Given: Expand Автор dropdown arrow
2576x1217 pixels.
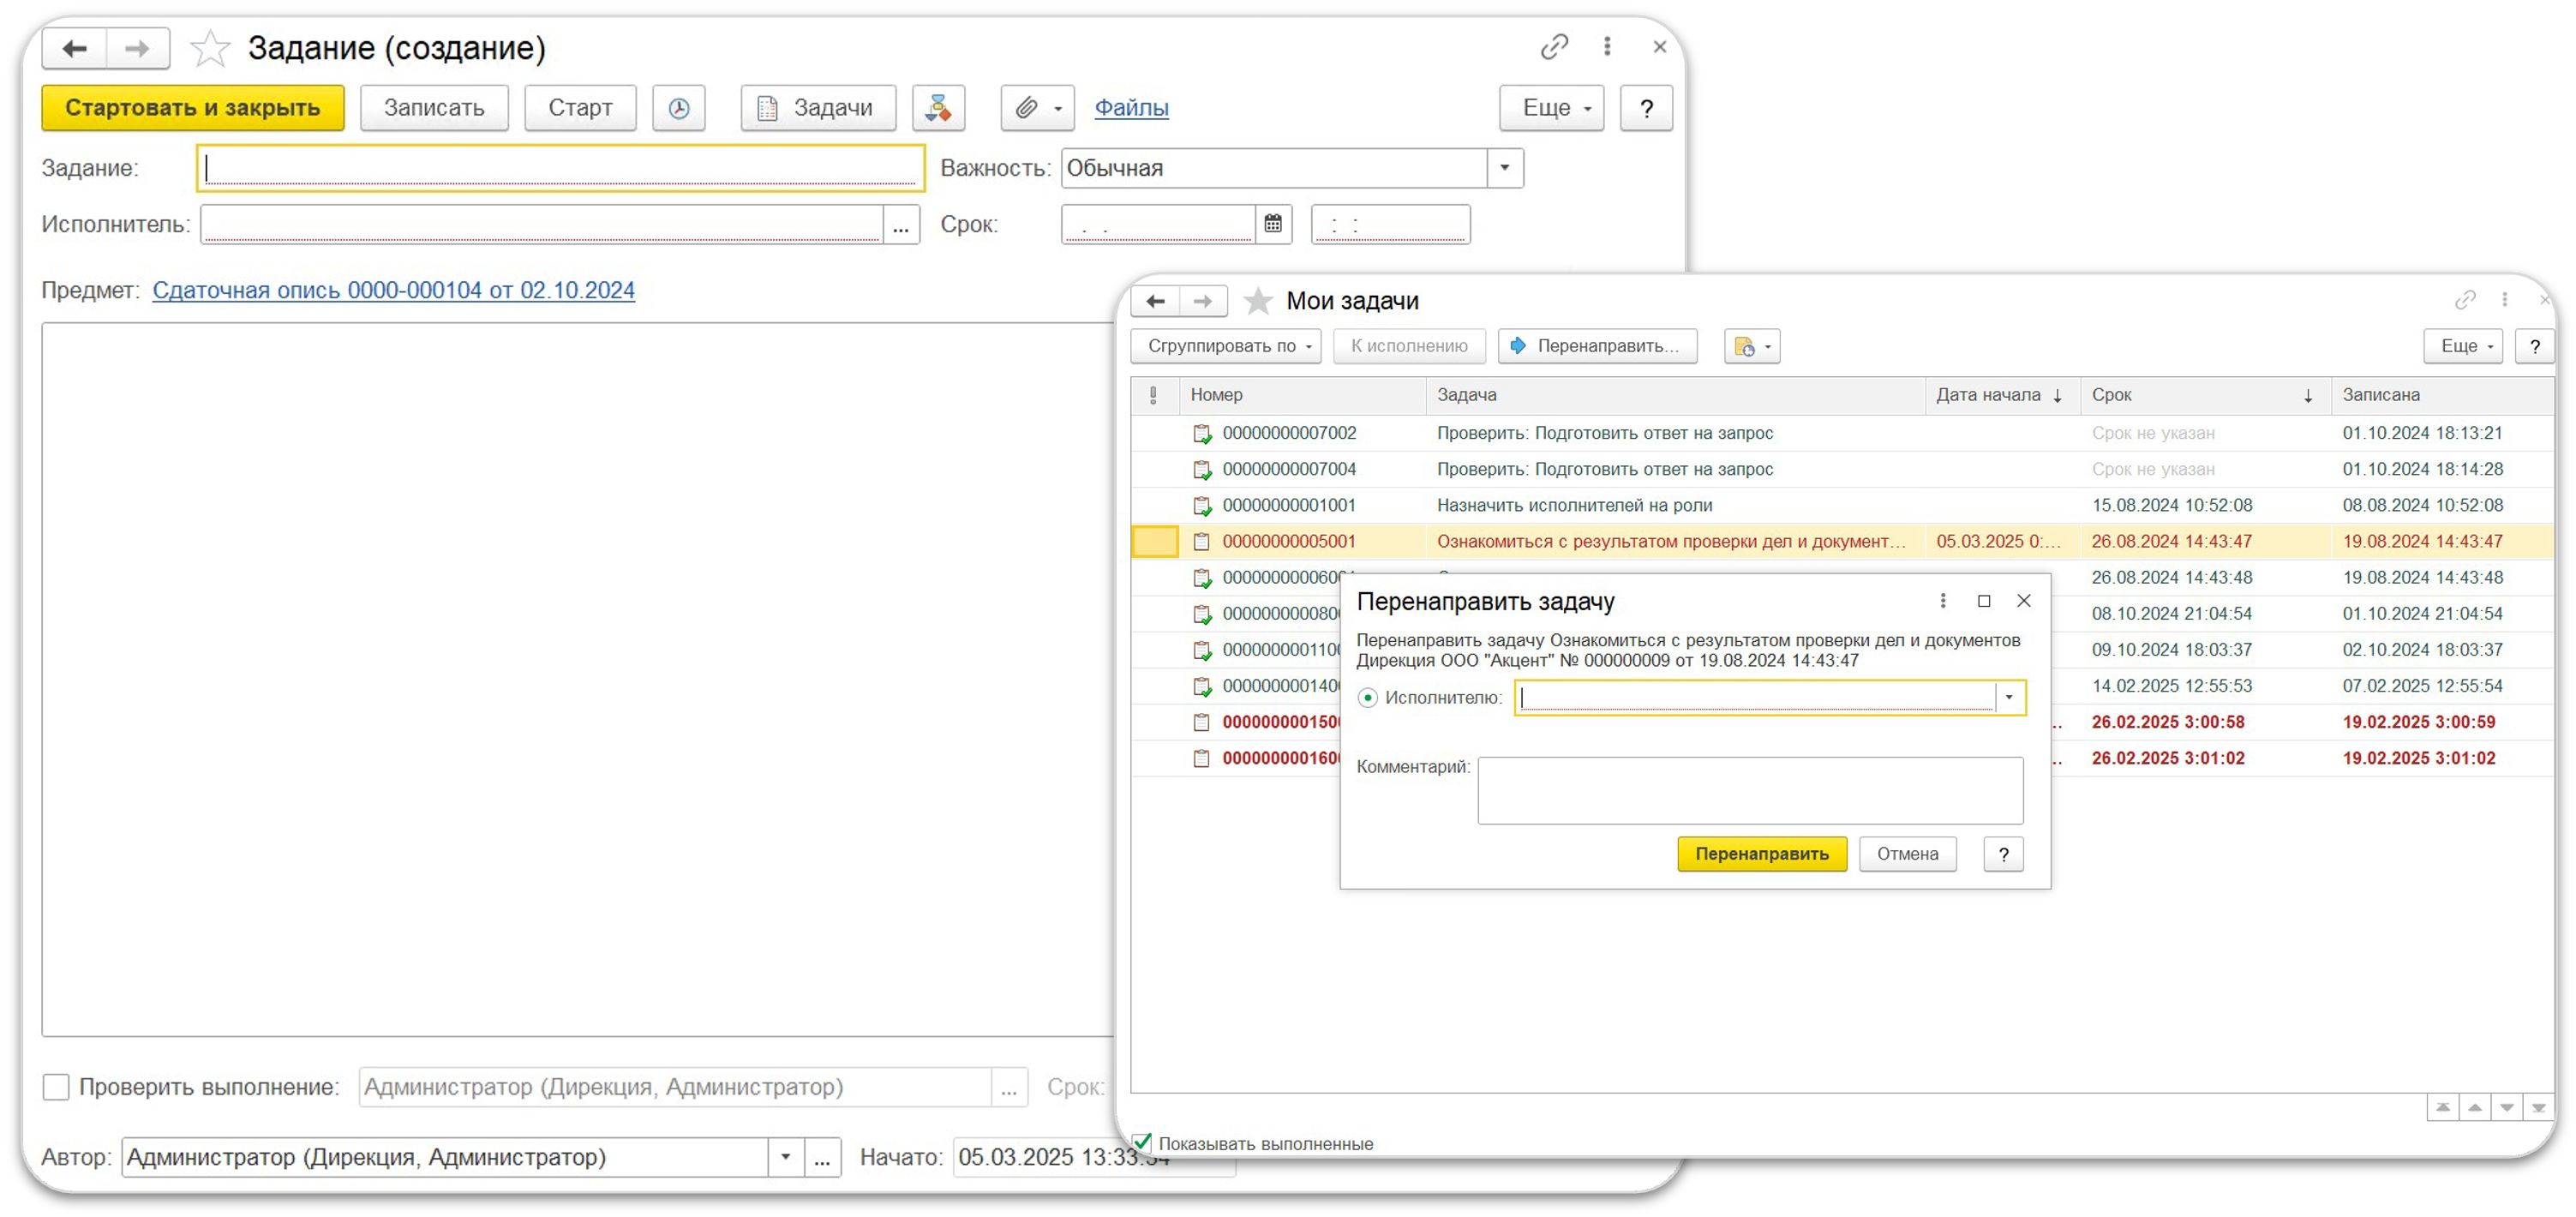Looking at the screenshot, I should (786, 1157).
